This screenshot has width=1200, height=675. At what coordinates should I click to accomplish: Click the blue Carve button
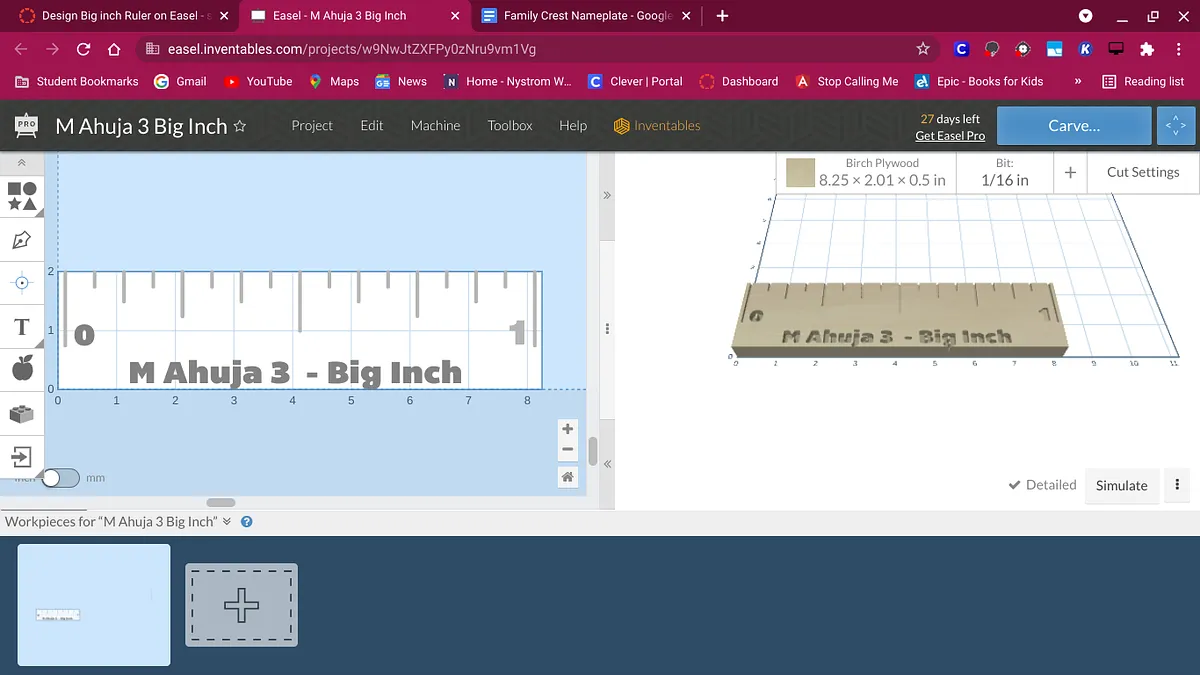pyautogui.click(x=1073, y=126)
